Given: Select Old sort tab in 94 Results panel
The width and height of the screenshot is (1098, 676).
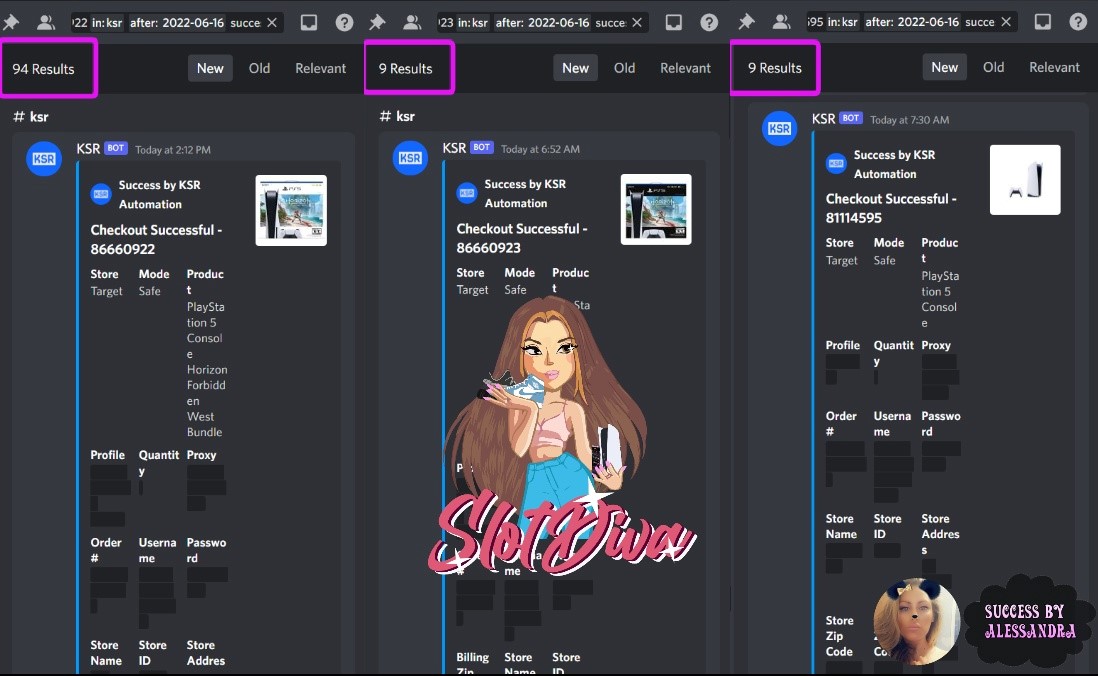Looking at the screenshot, I should (259, 68).
